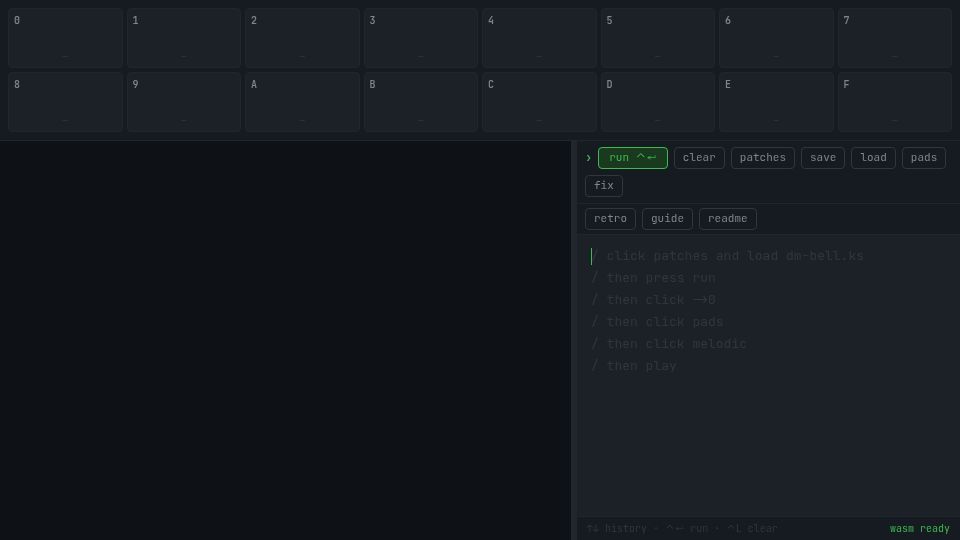Select slot F pad

point(894,102)
